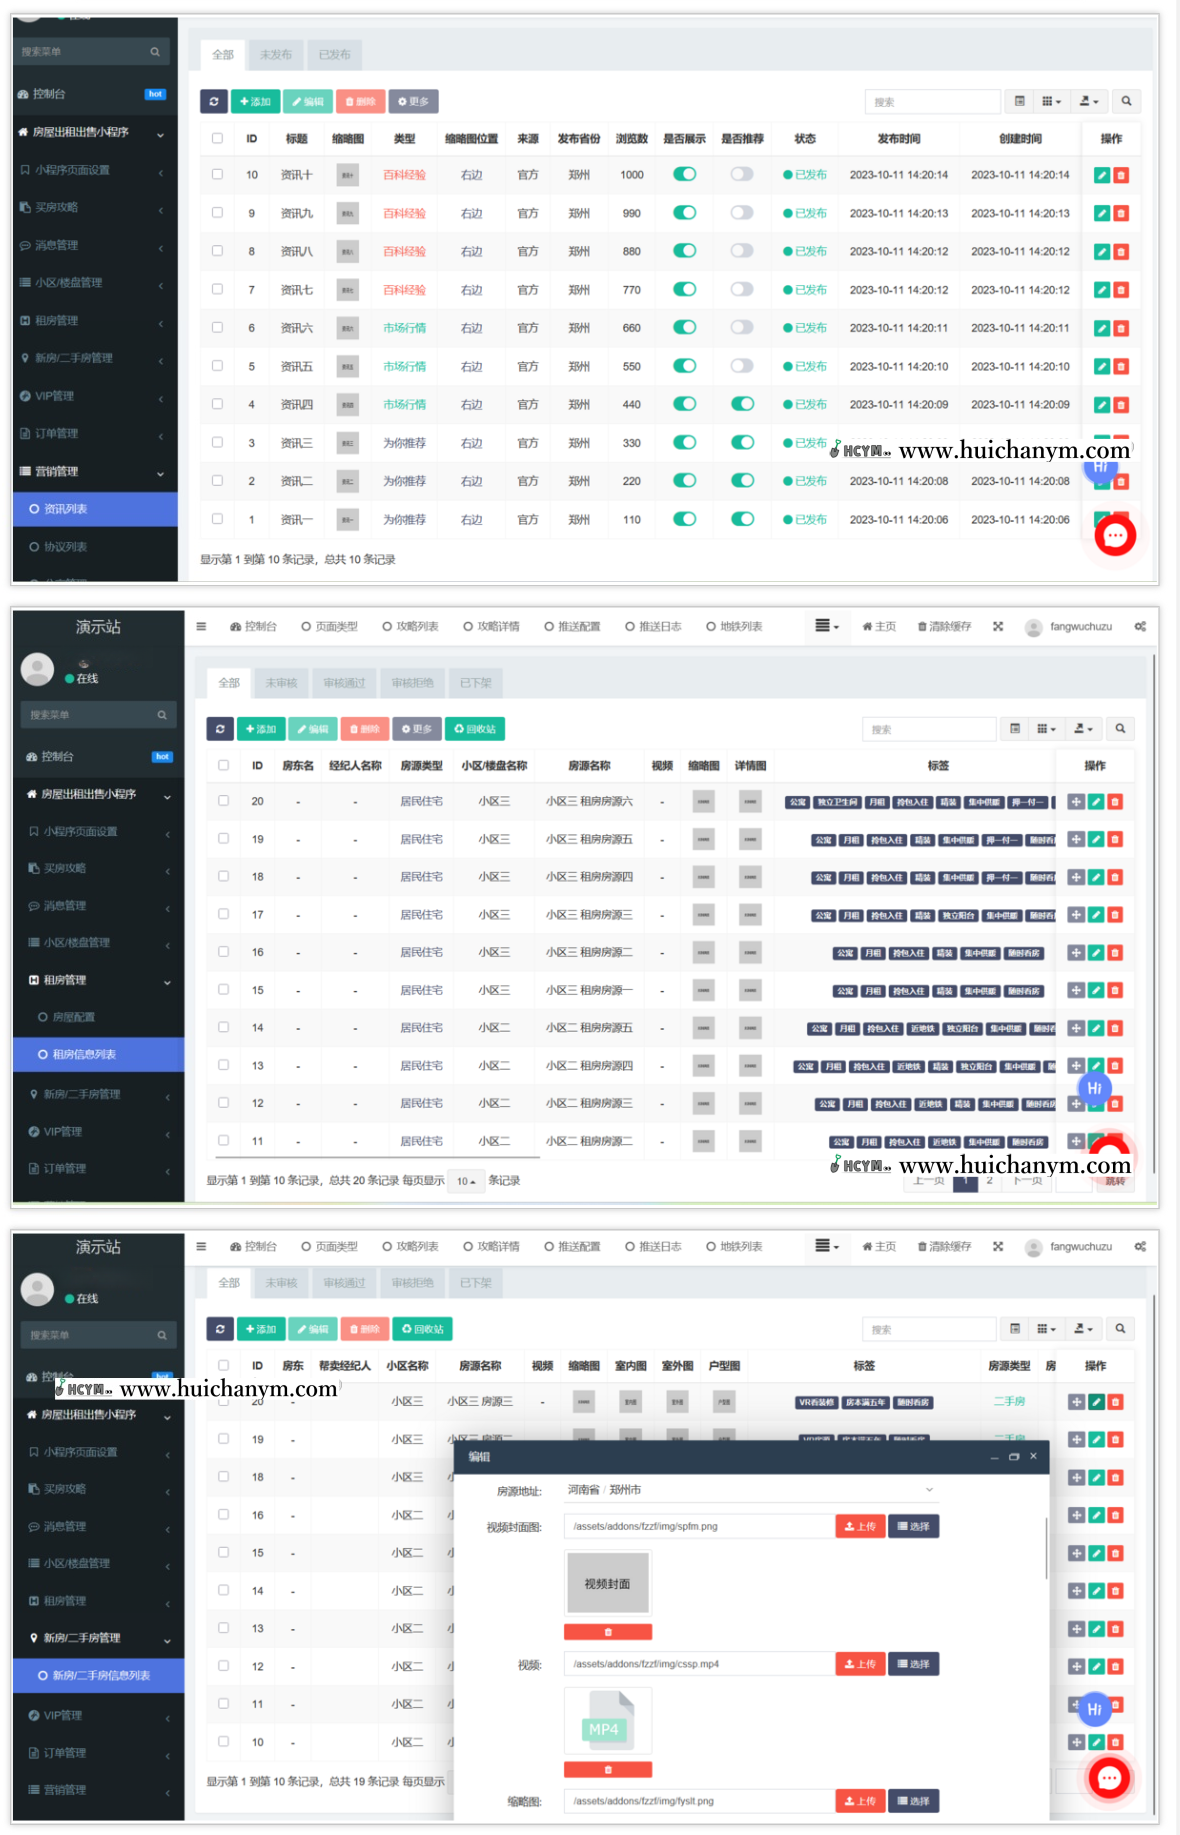Open the red chat bubble widget in the edit dialog panel
The height and width of the screenshot is (1835, 1180).
click(x=1109, y=1778)
